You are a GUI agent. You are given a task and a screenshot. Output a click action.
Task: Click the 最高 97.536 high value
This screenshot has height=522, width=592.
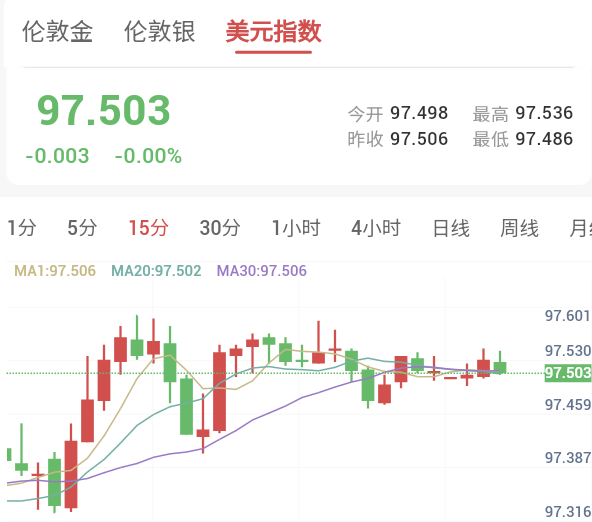(x=523, y=113)
